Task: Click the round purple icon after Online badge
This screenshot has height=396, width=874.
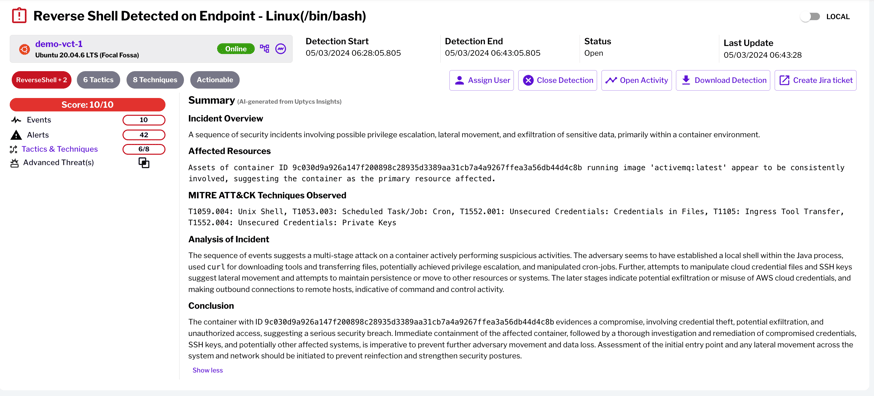Action: click(x=281, y=49)
